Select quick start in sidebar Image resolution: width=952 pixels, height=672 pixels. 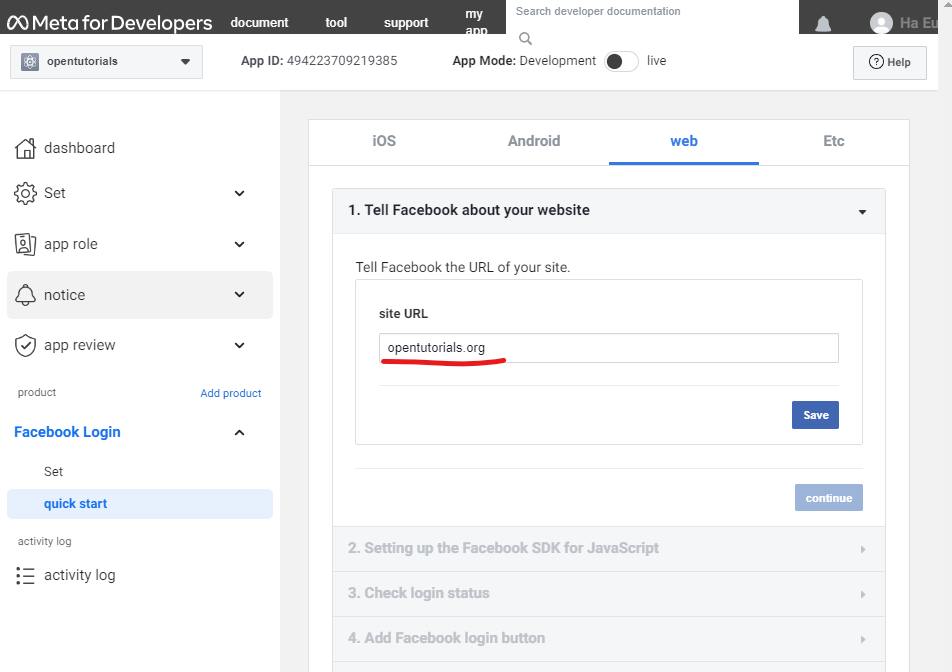point(140,504)
